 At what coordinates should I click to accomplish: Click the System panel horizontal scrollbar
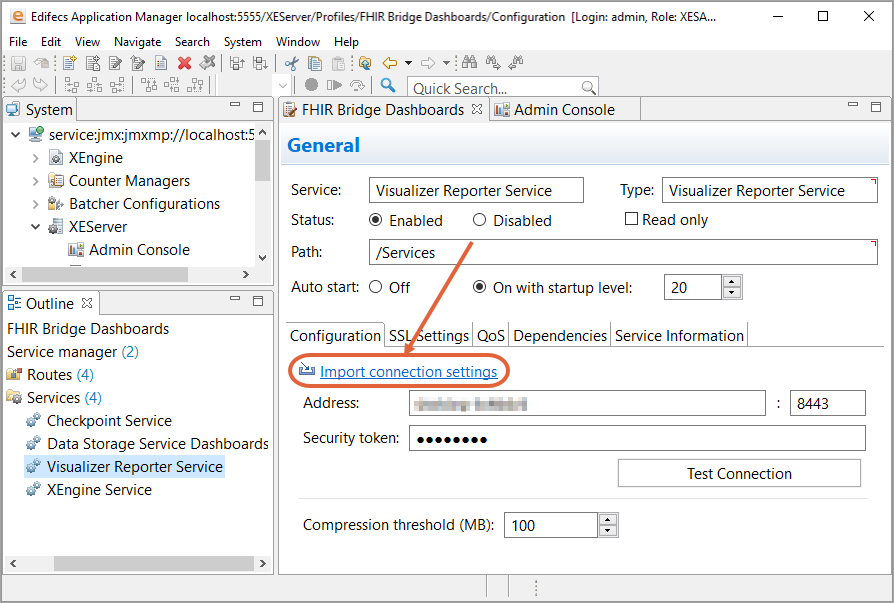tap(105, 274)
